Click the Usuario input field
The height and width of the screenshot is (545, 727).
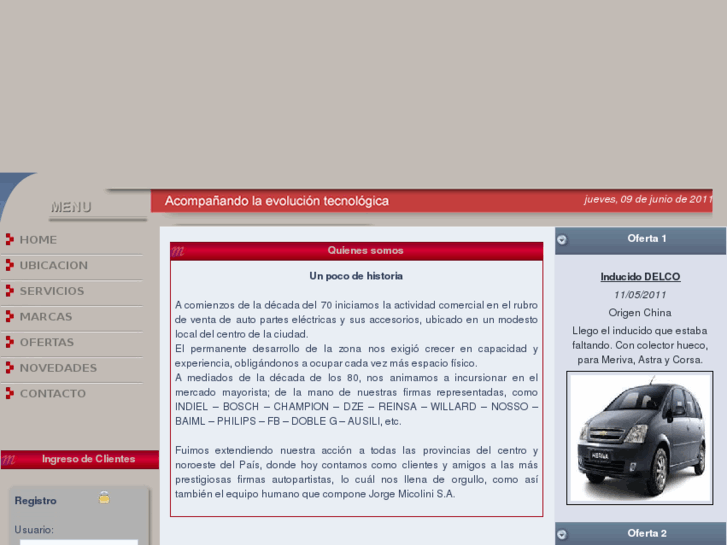pos(79,542)
